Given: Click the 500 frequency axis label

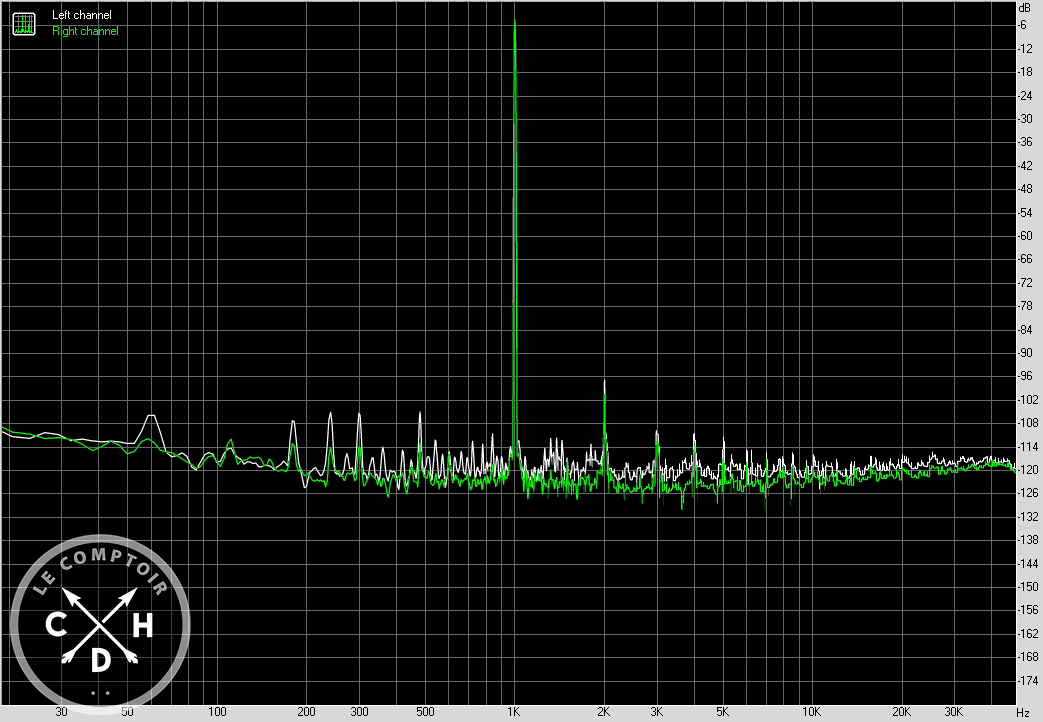Looking at the screenshot, I should click(424, 712).
